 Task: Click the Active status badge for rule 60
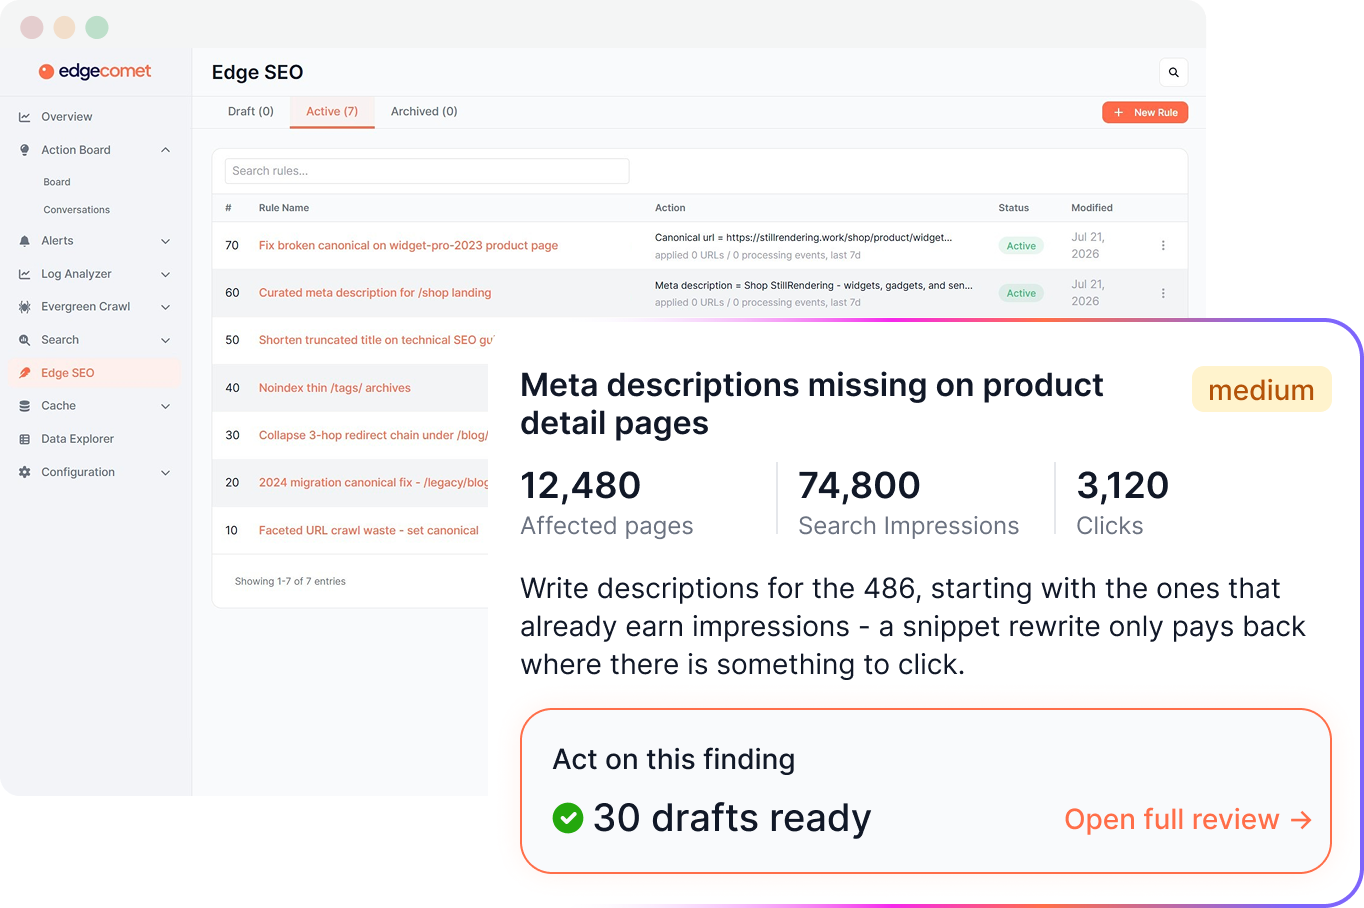pyautogui.click(x=1021, y=293)
